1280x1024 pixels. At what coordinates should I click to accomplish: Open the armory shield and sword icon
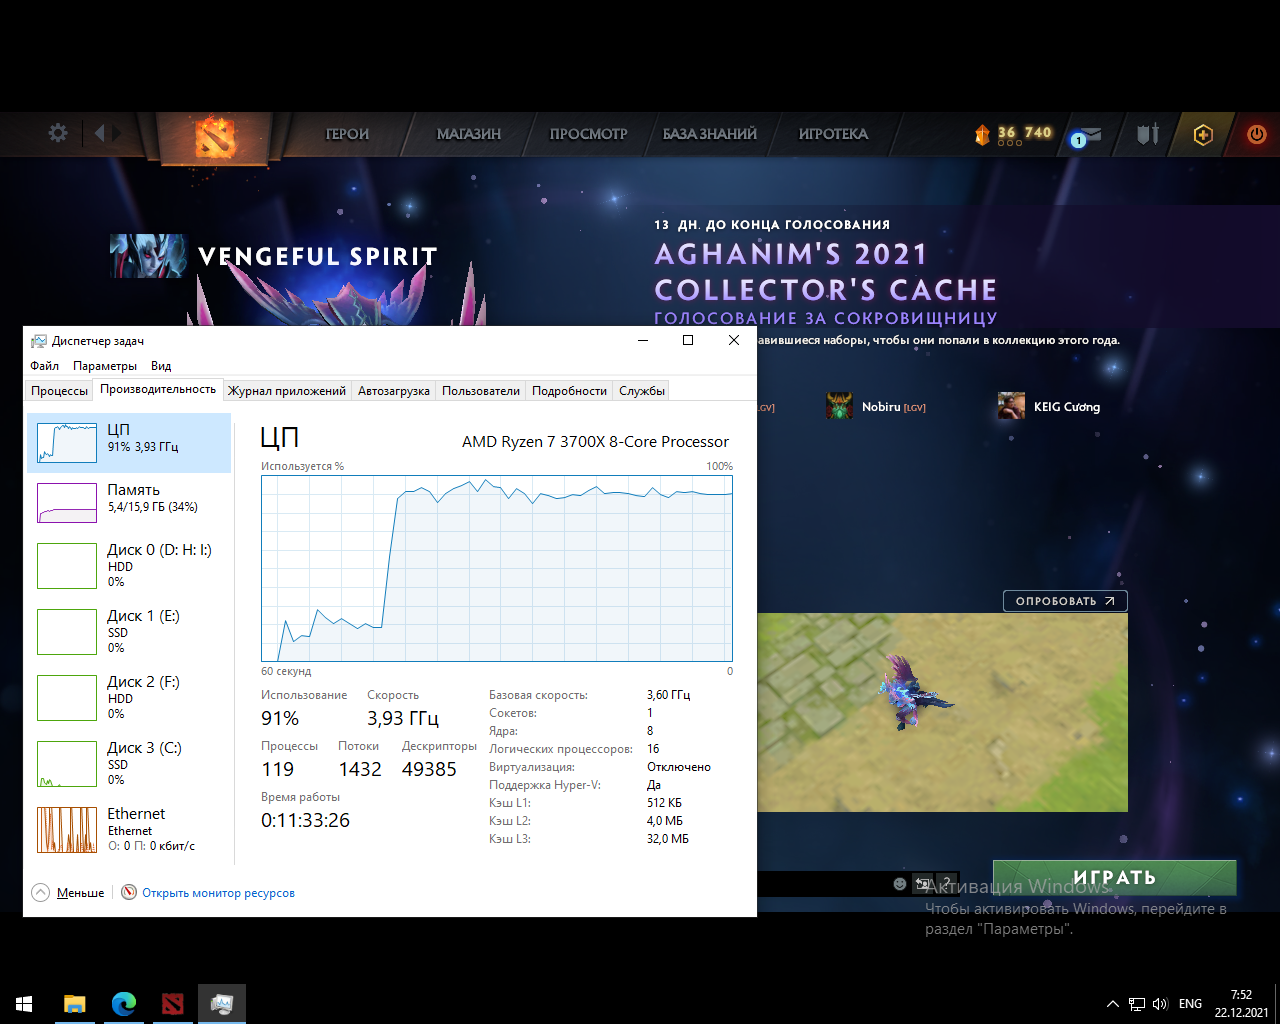tap(1148, 134)
